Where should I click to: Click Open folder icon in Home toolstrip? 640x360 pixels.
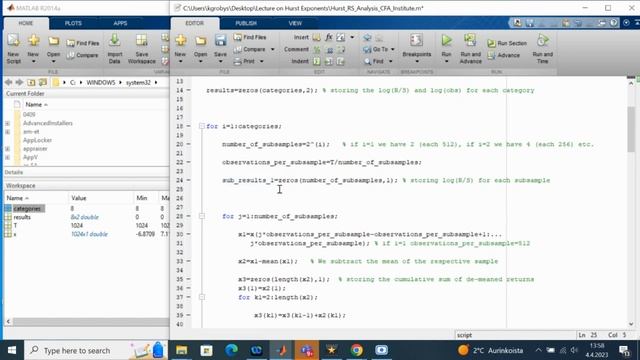point(53,40)
